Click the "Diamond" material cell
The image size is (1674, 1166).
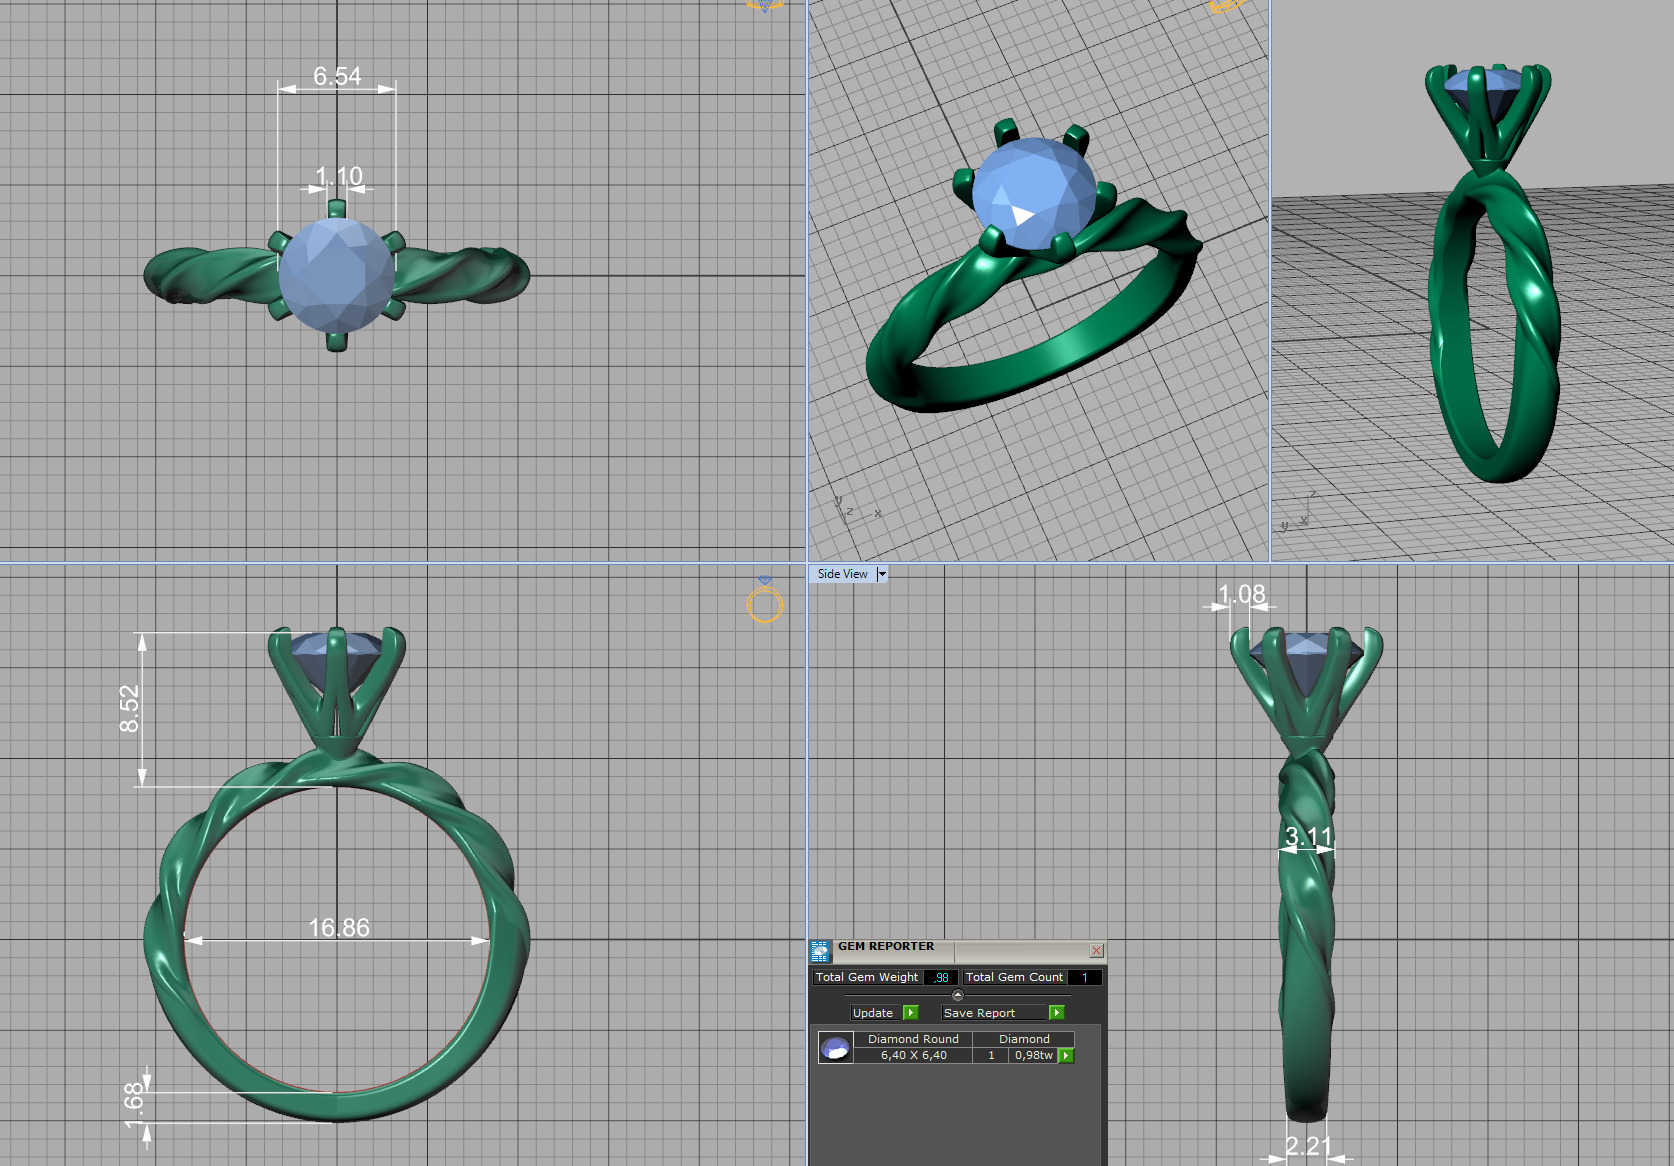click(1024, 1039)
